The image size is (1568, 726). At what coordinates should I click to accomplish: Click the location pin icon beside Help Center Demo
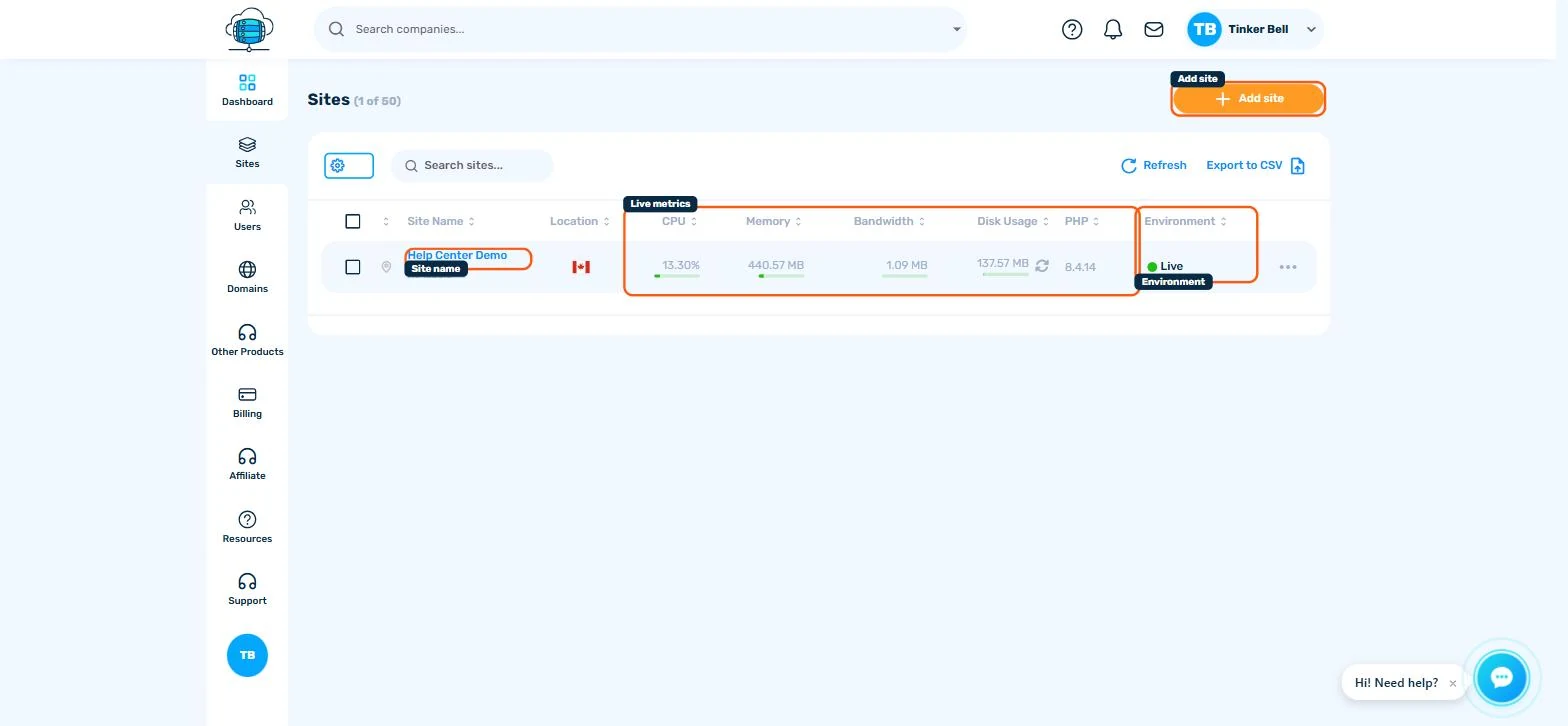(386, 267)
